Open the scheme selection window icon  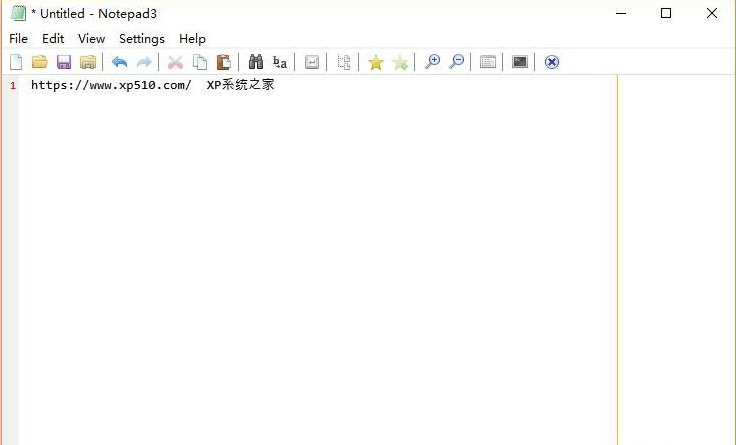(x=488, y=62)
